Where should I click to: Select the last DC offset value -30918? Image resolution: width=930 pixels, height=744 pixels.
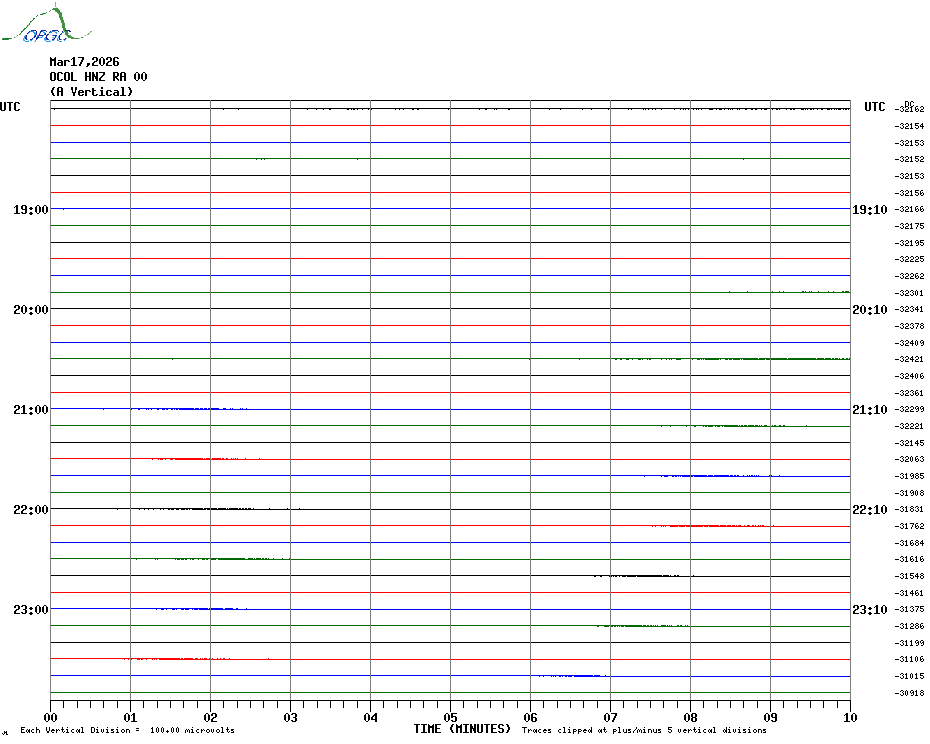[x=910, y=693]
